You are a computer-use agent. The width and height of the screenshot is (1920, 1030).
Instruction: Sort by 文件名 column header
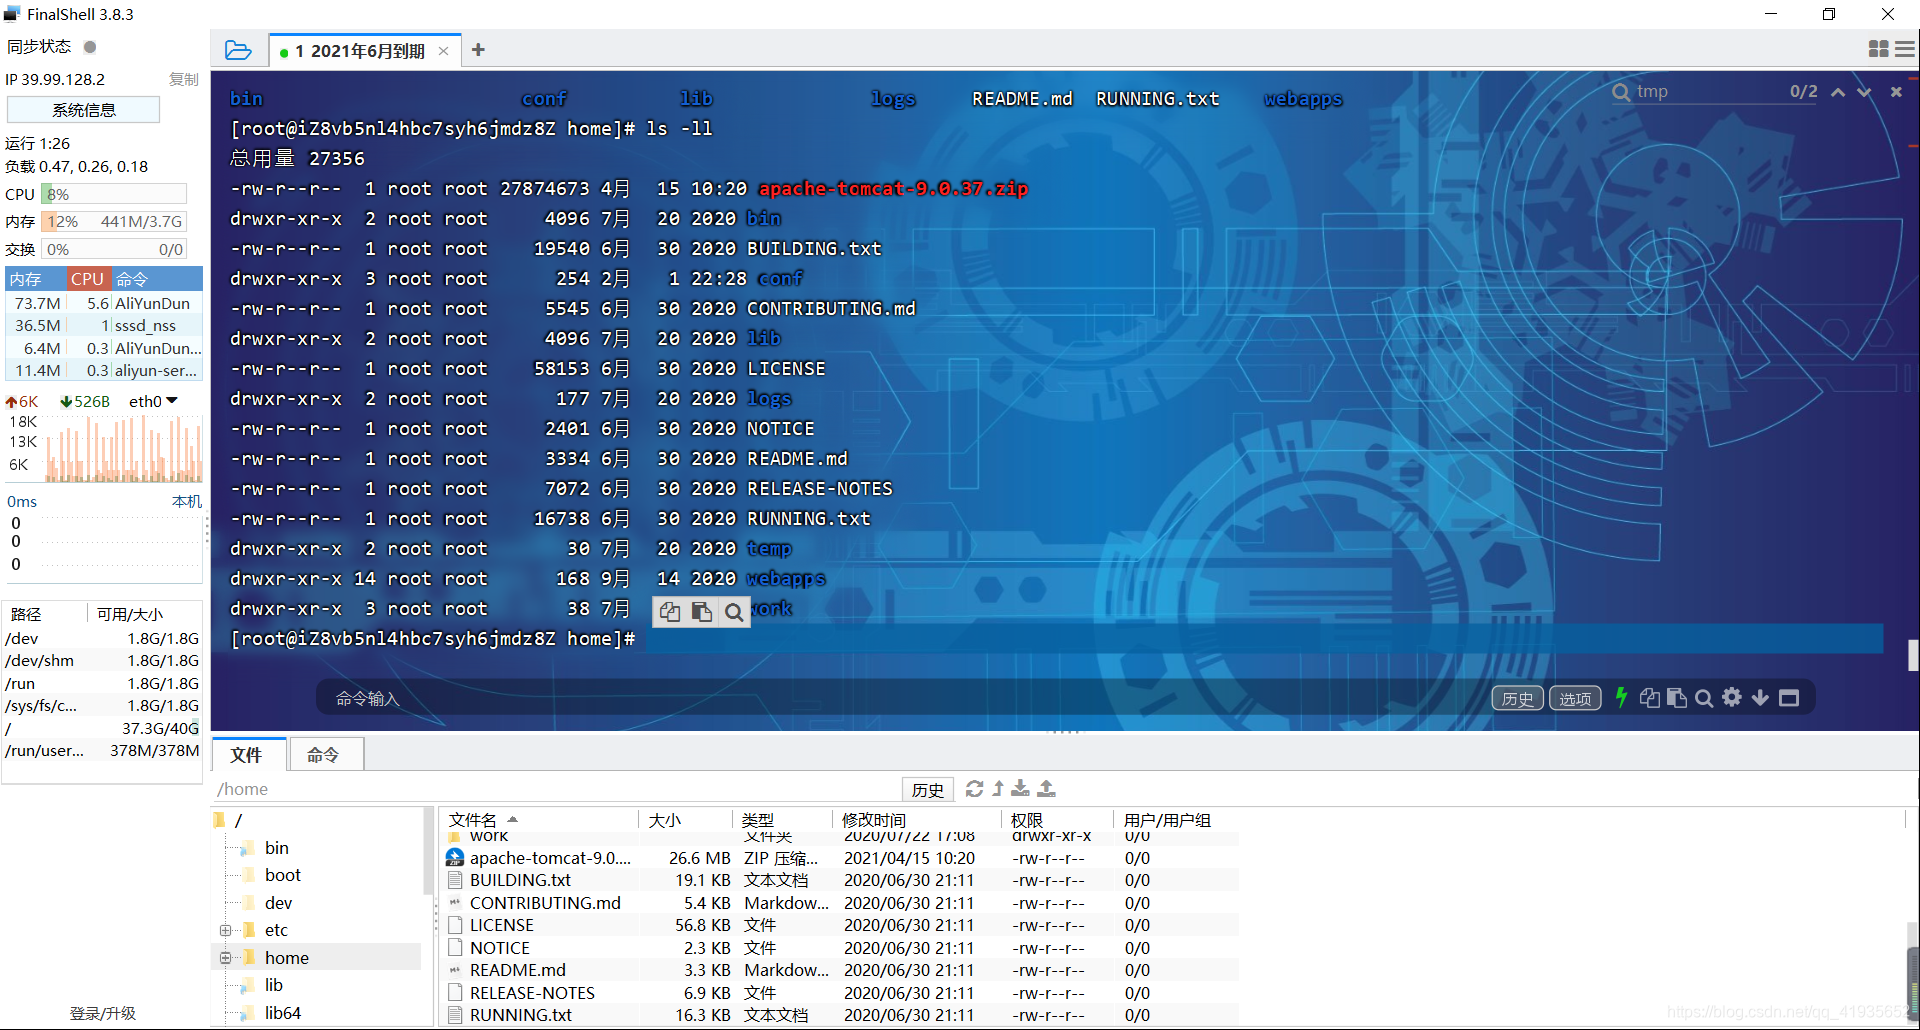(x=540, y=820)
